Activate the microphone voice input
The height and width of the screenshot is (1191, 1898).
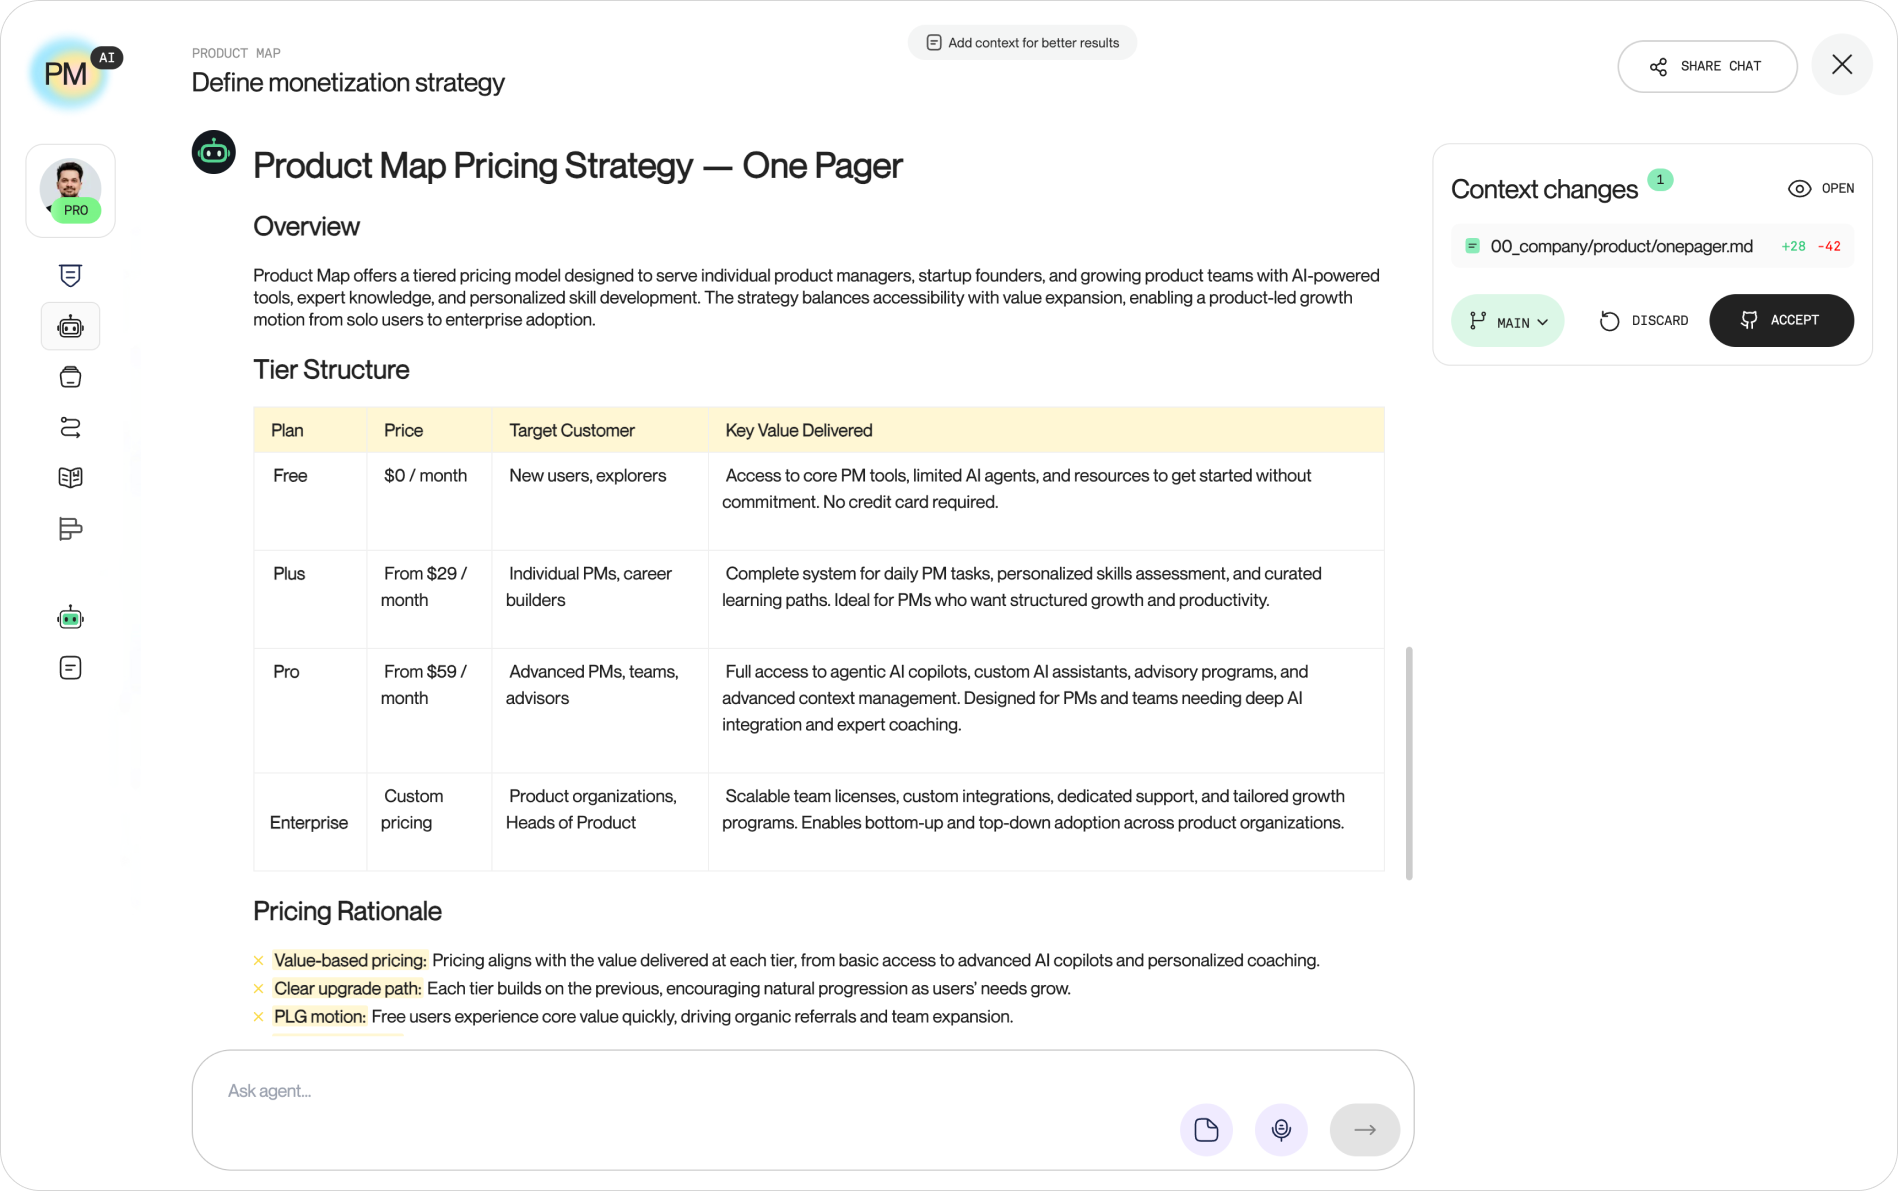tap(1281, 1130)
